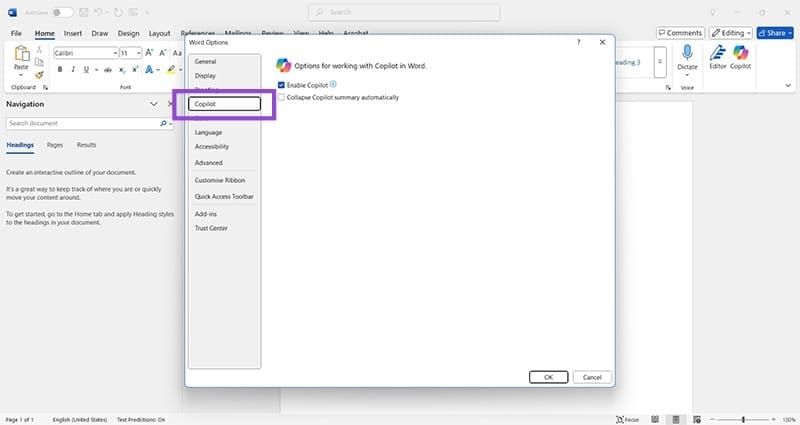This screenshot has width=800, height=425.
Task: Open the Calibri font name dropdown
Action: click(x=84, y=52)
